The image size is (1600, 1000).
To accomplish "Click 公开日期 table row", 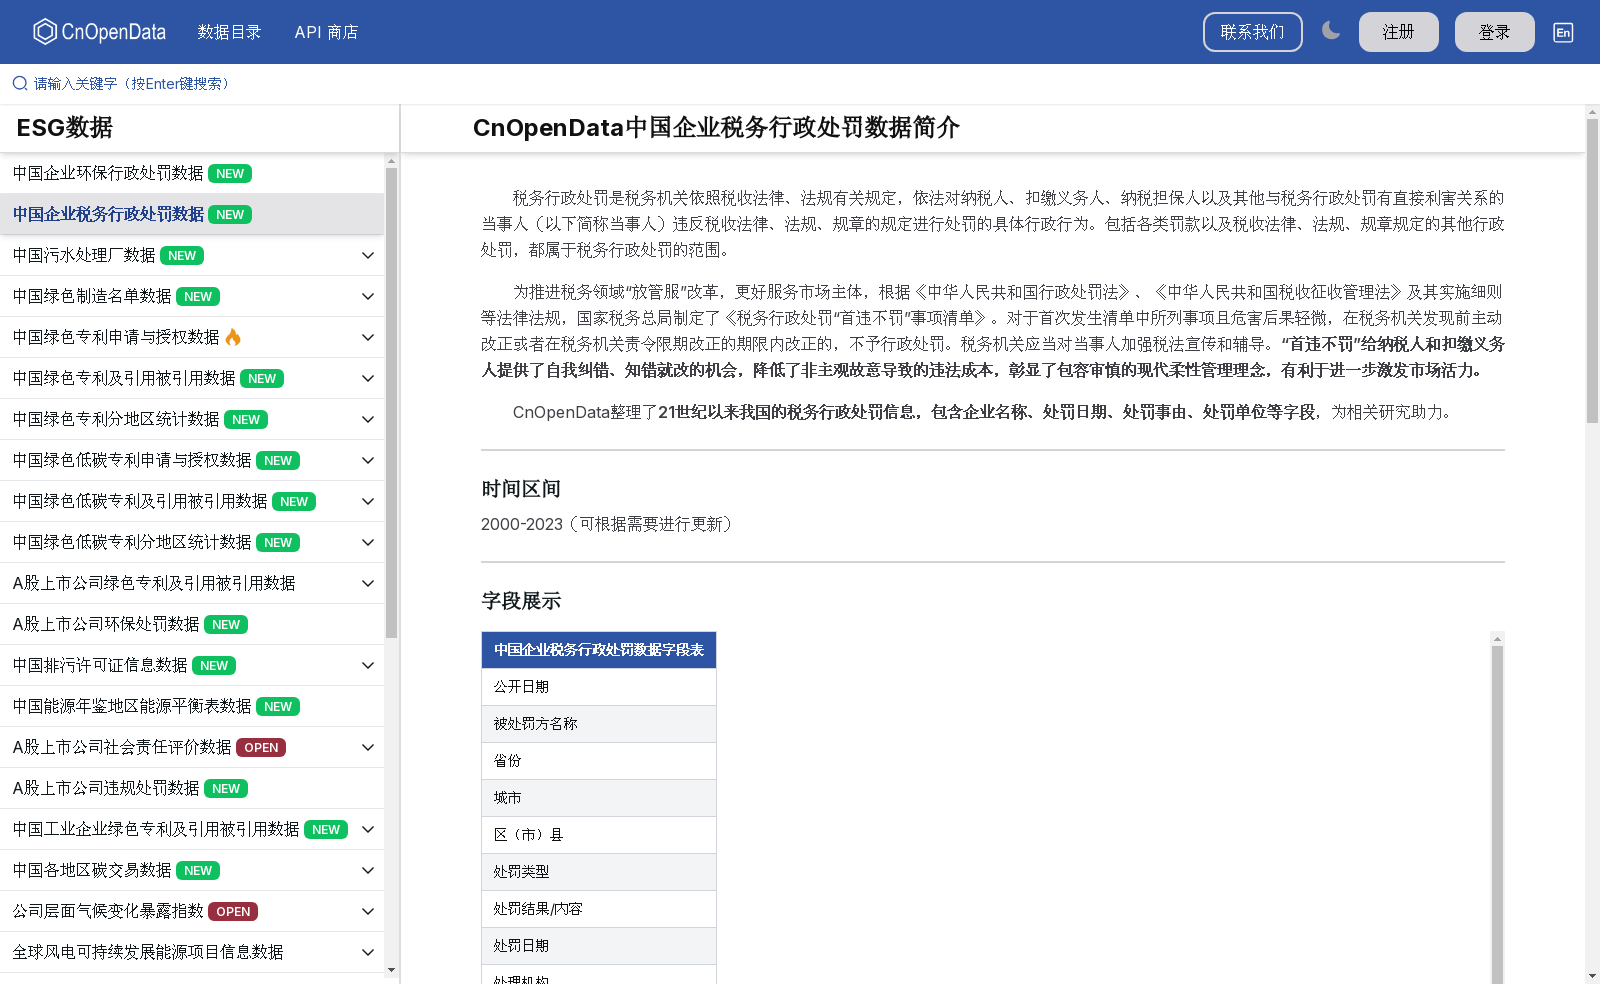I will pos(599,687).
